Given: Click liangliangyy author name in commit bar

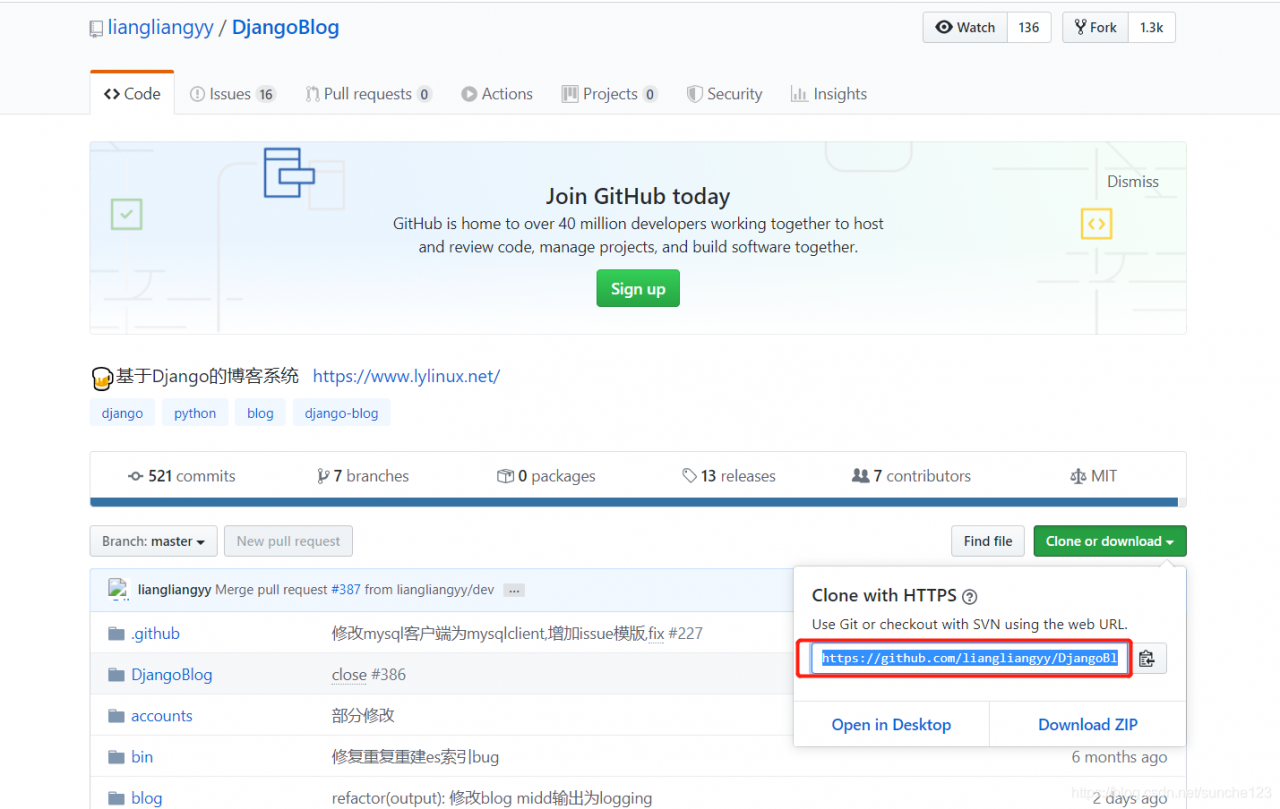Looking at the screenshot, I should [x=175, y=590].
